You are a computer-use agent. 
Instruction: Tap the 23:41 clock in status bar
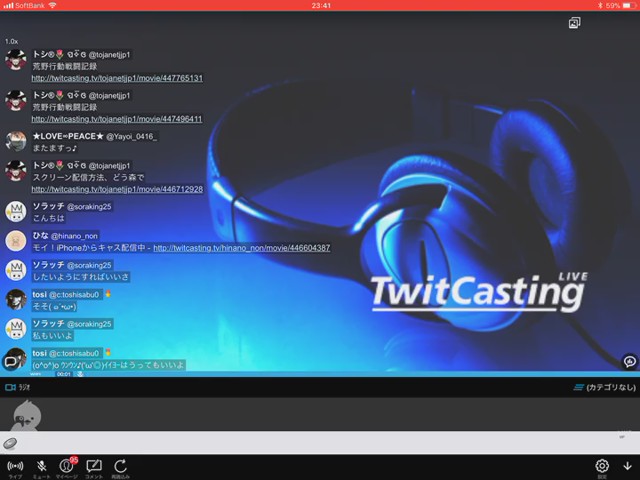(x=321, y=5)
